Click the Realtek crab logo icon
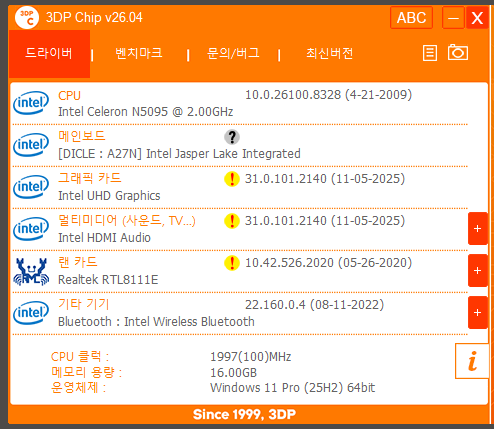This screenshot has height=429, width=494. pyautogui.click(x=31, y=272)
